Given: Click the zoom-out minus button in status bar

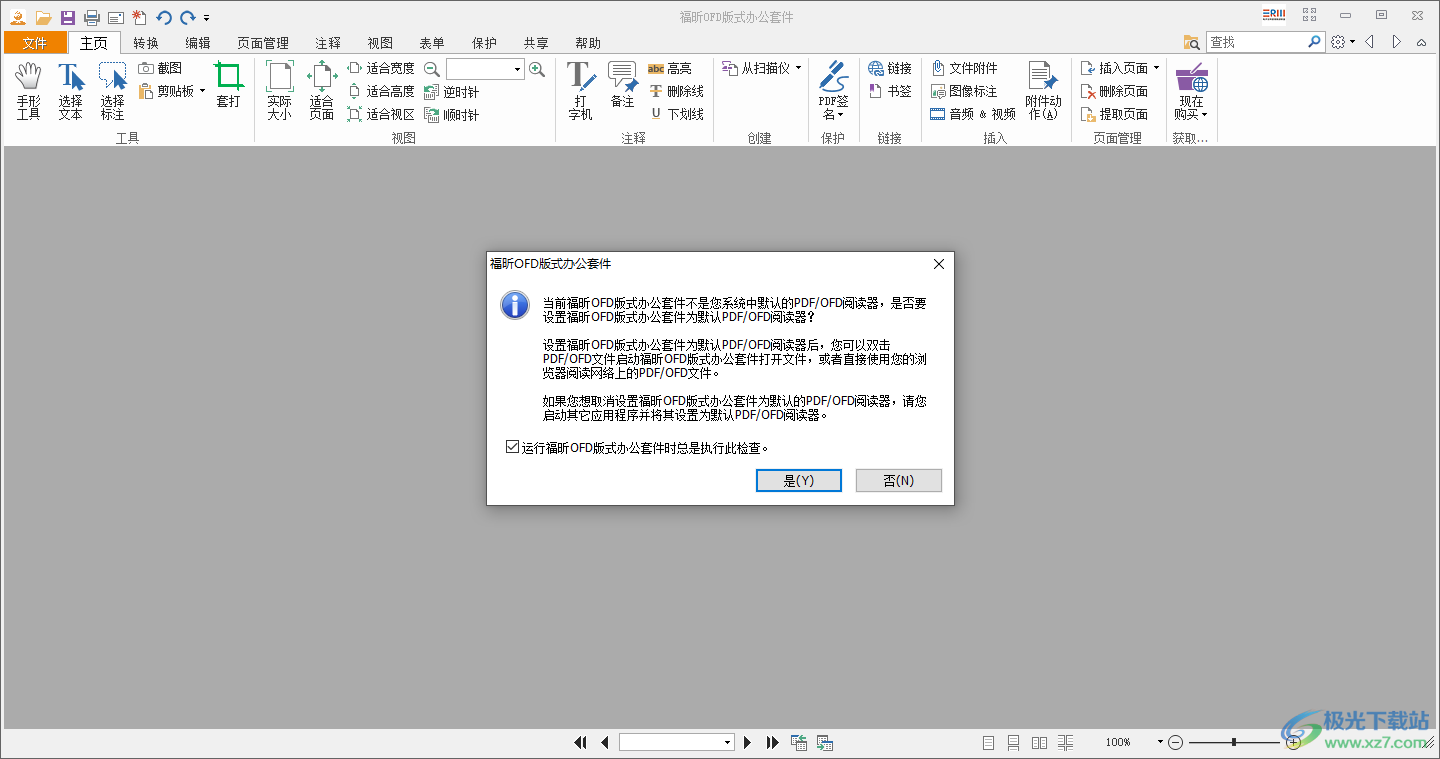Looking at the screenshot, I should 1176,742.
